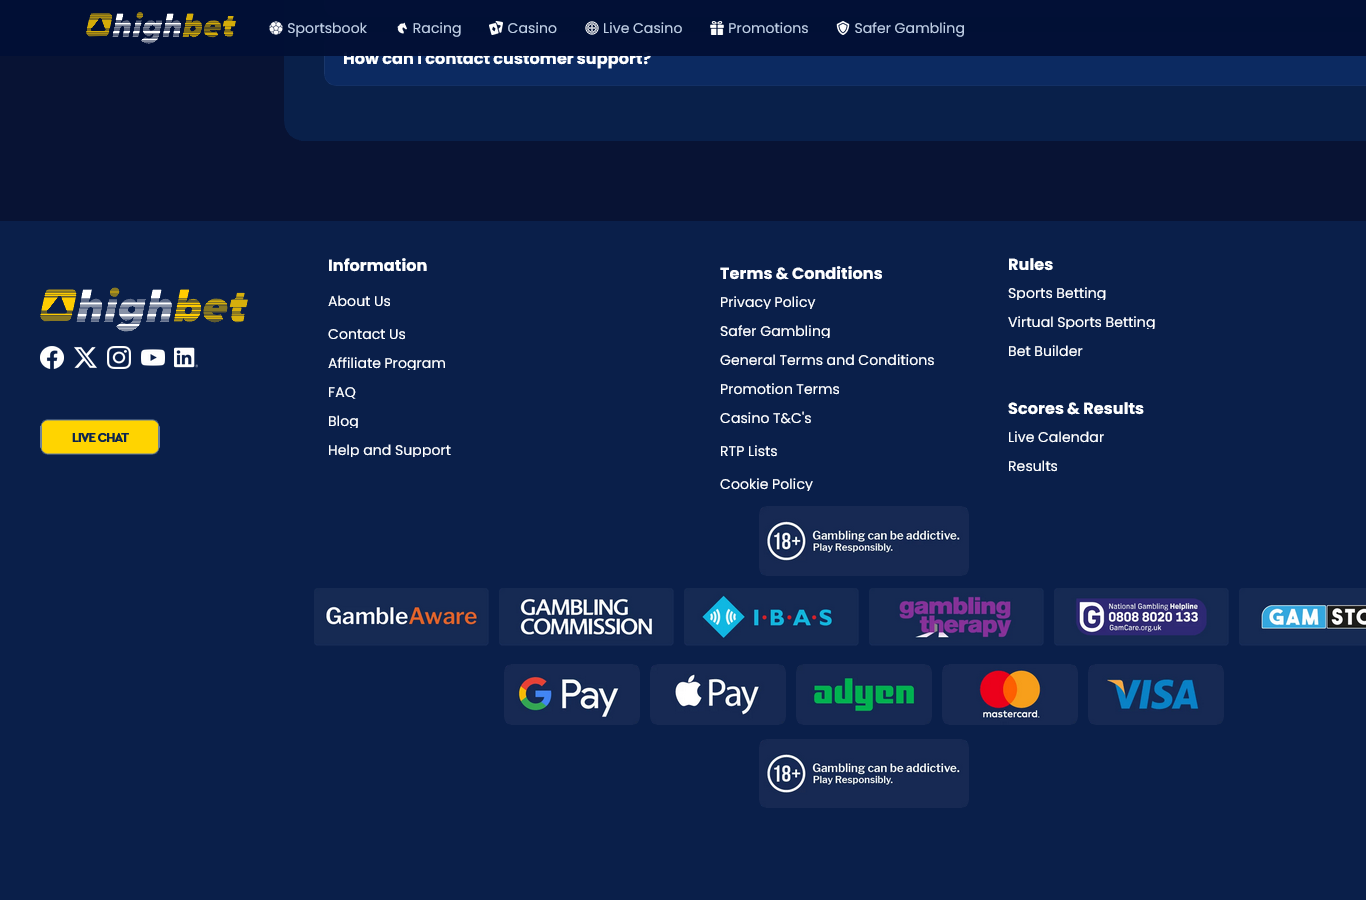Click the Apple Pay payment logo

[718, 695]
